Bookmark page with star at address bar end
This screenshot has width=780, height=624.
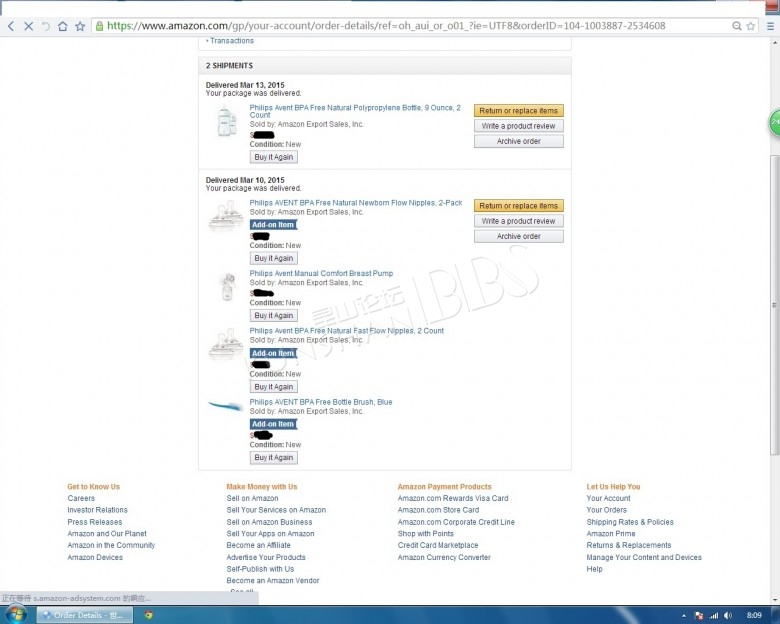[751, 26]
